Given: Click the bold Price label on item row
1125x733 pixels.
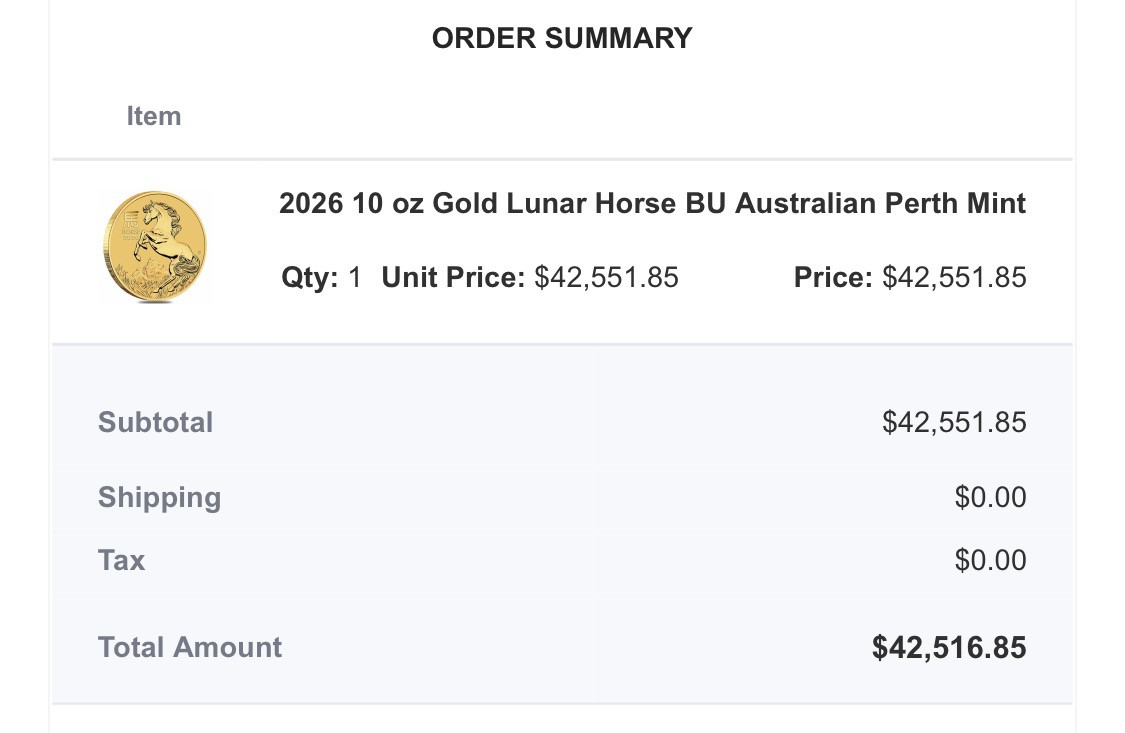Looking at the screenshot, I should point(833,277).
